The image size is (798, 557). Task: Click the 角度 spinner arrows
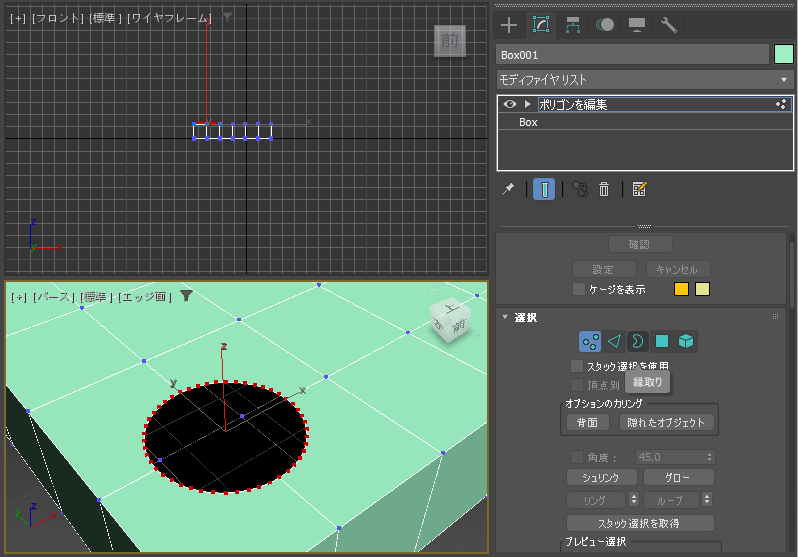pyautogui.click(x=710, y=457)
